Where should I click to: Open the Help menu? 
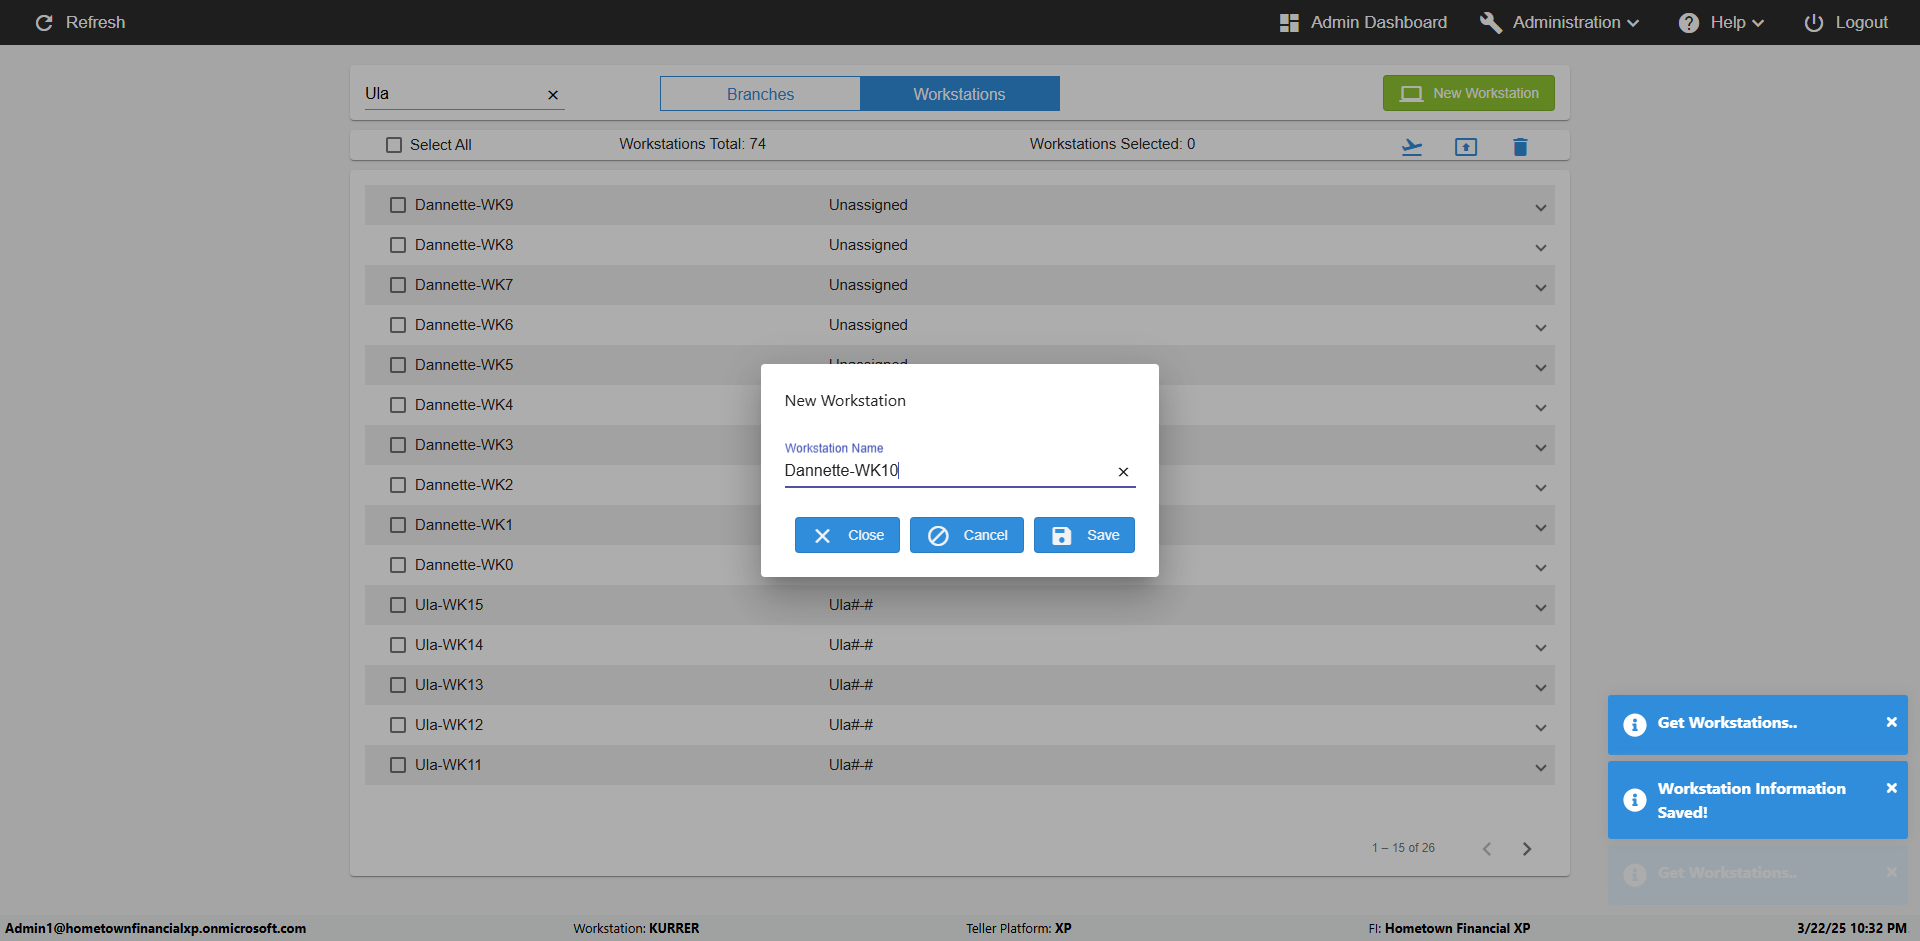click(1721, 22)
